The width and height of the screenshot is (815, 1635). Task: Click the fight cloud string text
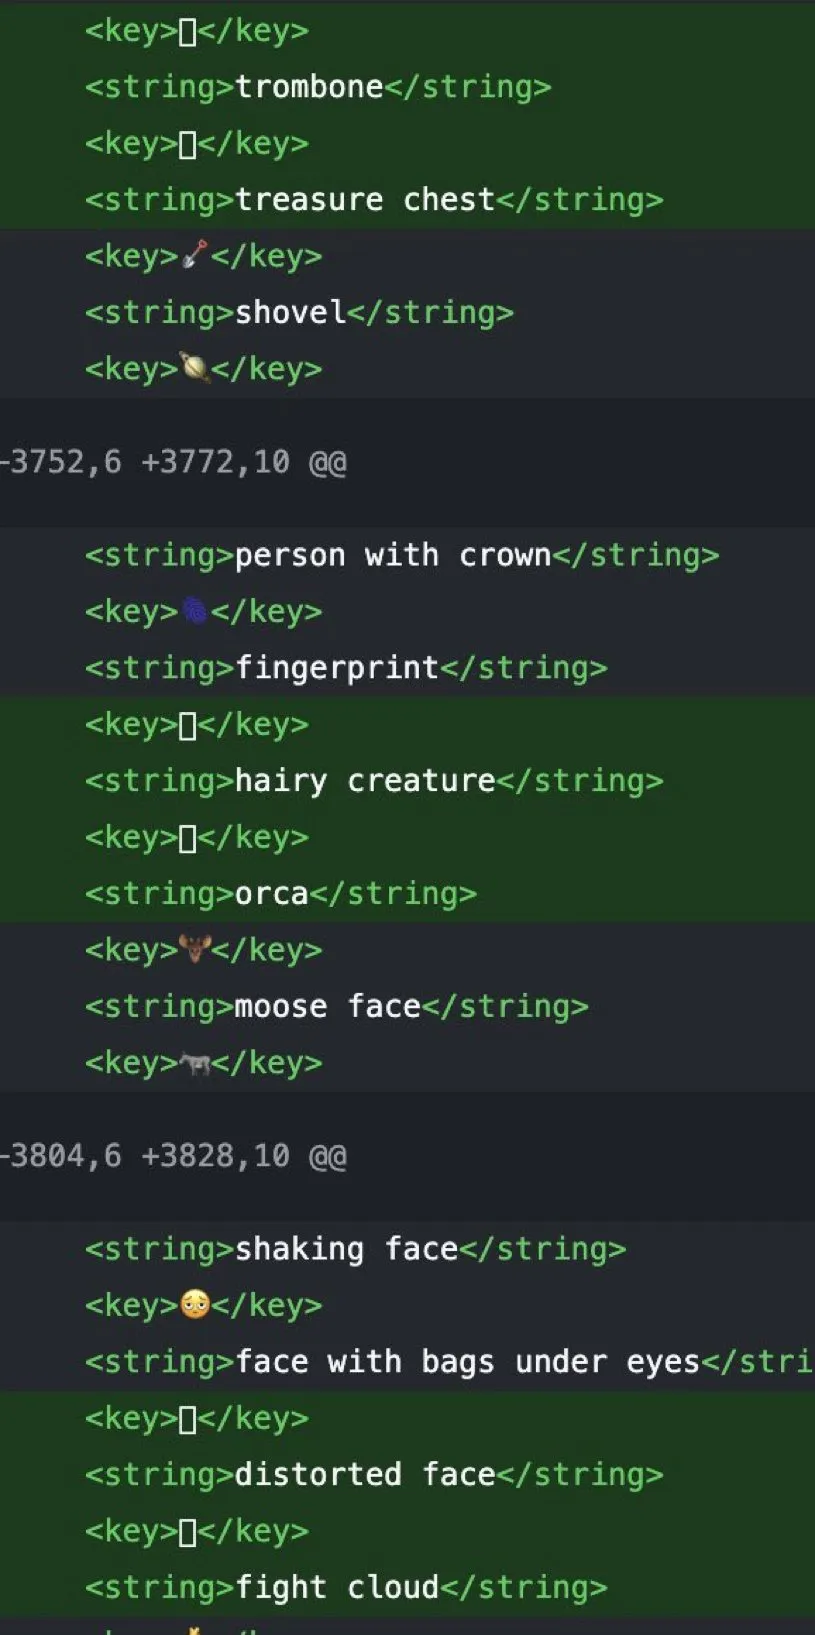pos(337,1587)
